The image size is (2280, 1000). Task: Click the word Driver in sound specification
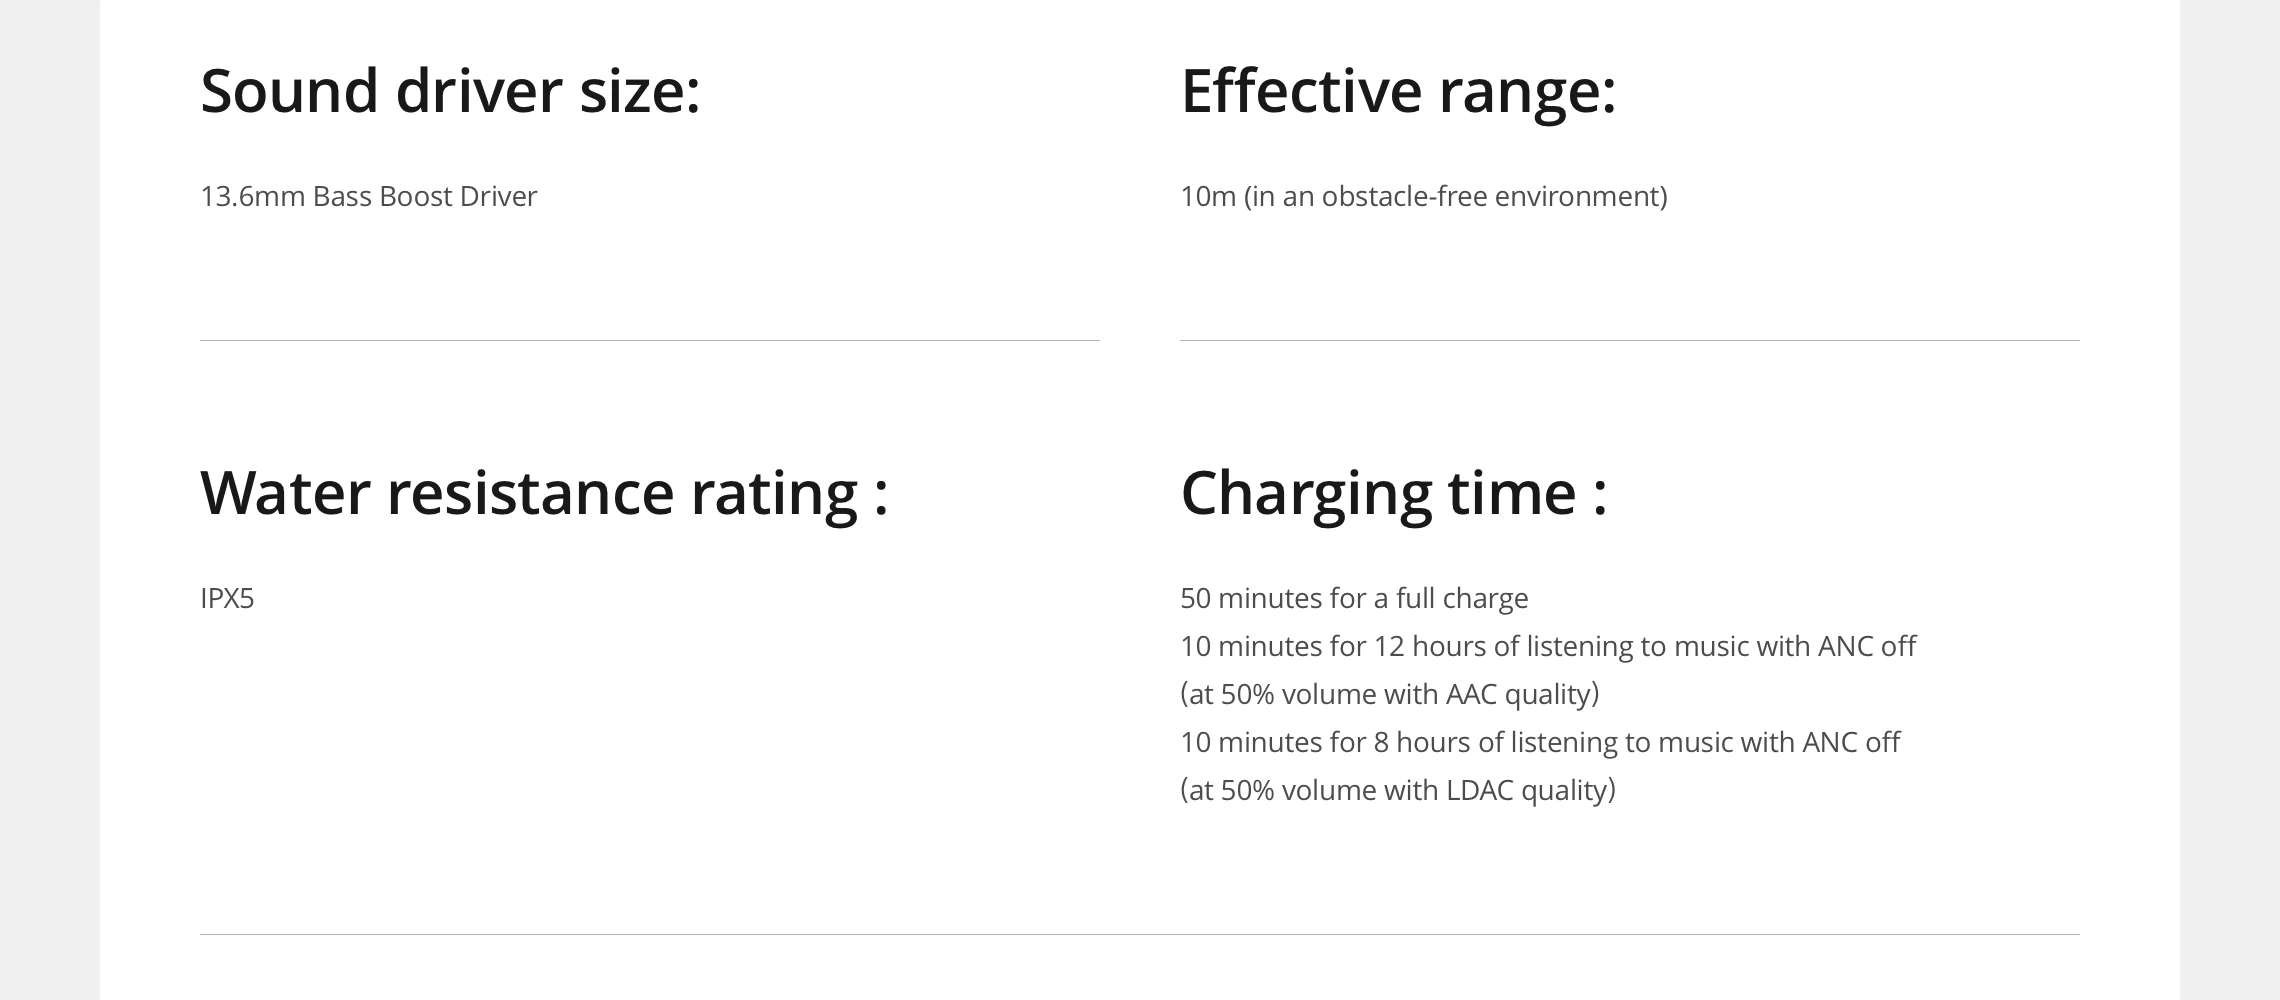498,196
